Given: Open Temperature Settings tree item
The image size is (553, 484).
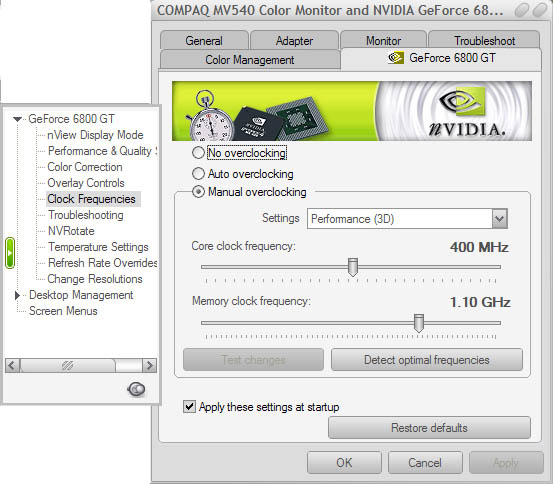Looking at the screenshot, I should point(98,247).
